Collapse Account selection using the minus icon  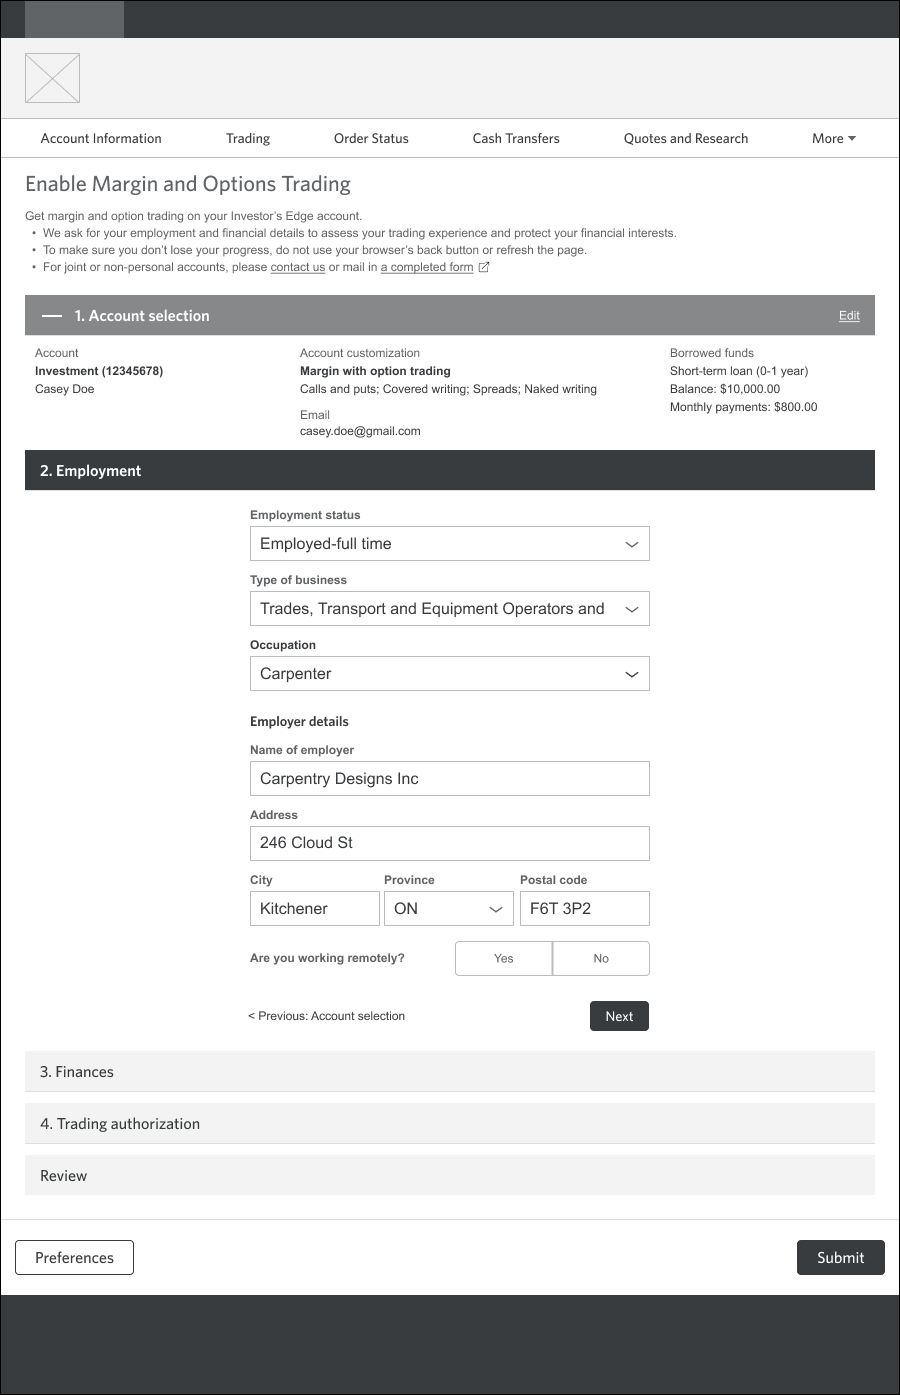click(52, 315)
